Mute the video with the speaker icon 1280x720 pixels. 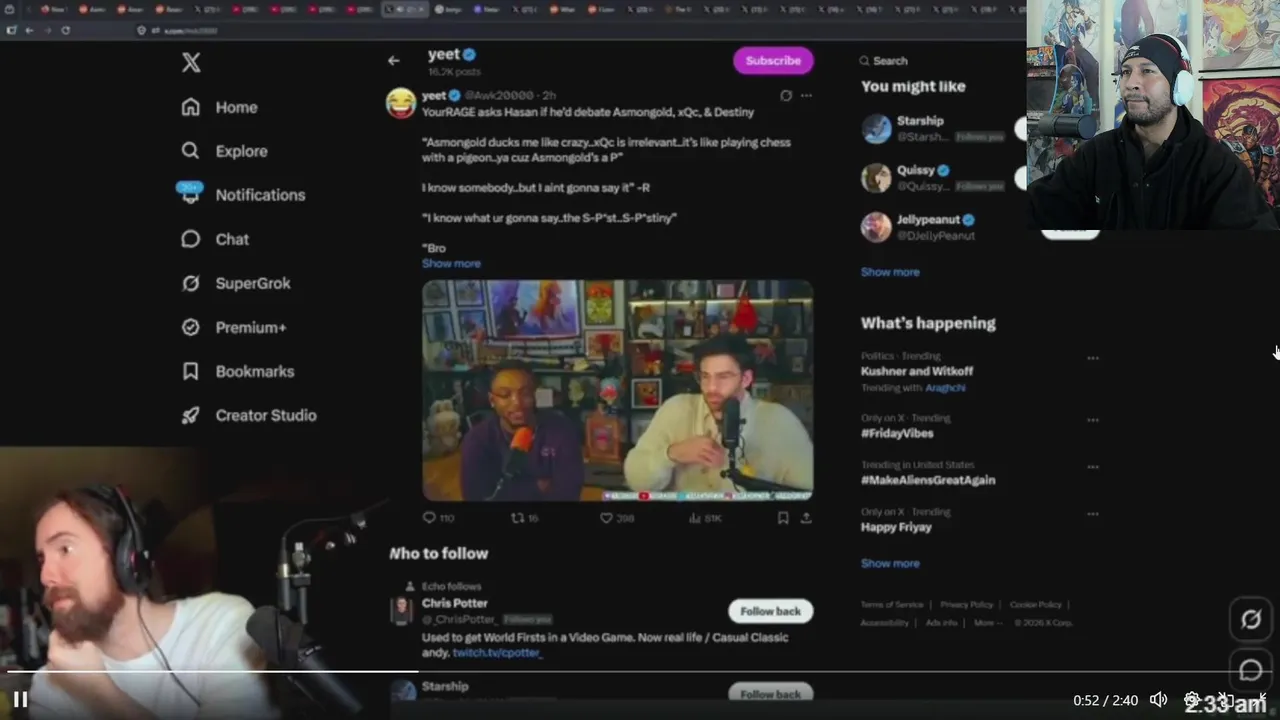coord(1158,700)
